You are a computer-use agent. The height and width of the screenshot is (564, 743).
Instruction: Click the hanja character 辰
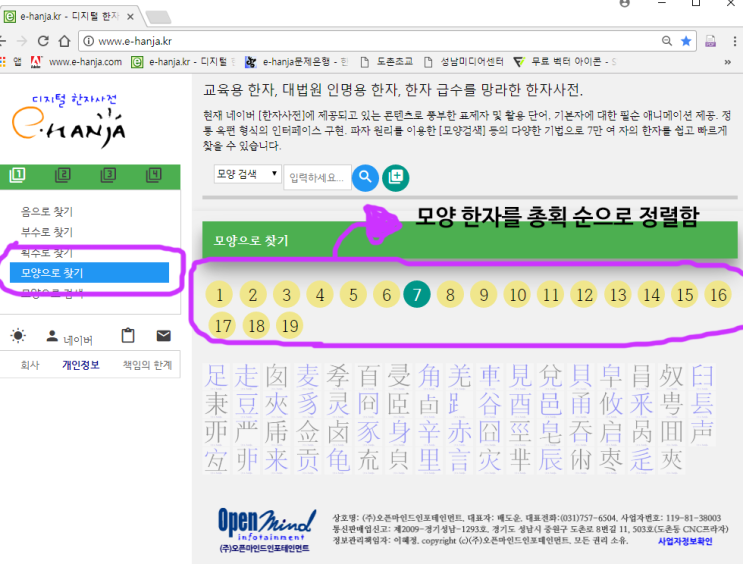551,460
